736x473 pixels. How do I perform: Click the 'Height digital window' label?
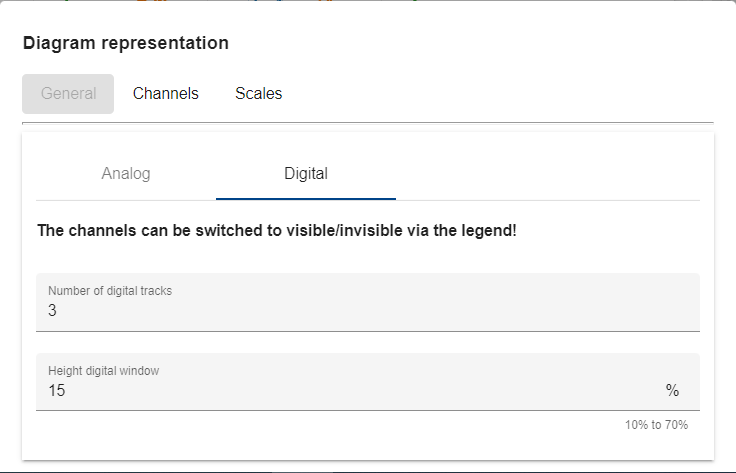tap(104, 370)
